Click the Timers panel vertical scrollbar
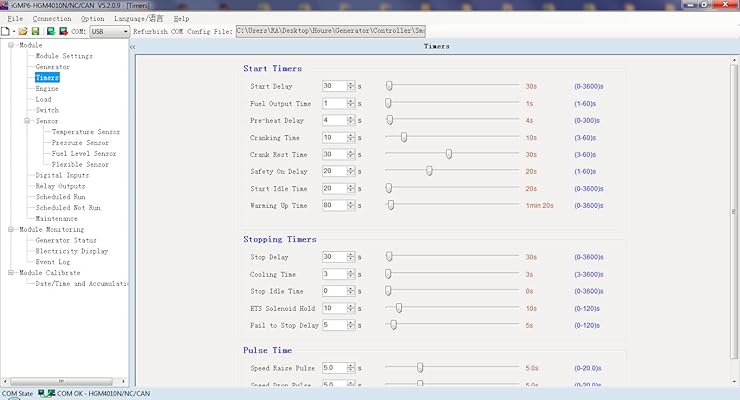Image resolution: width=740 pixels, height=400 pixels. pyautogui.click(x=734, y=212)
